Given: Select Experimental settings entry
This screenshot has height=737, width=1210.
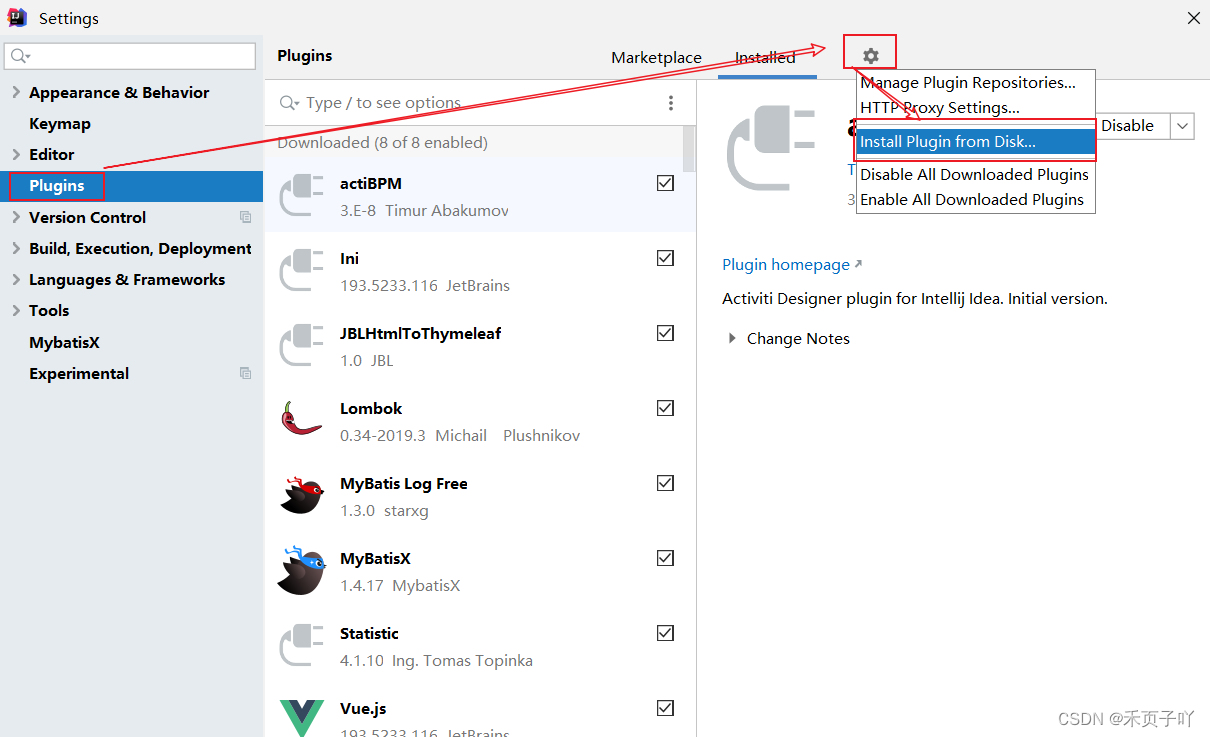Looking at the screenshot, I should 79,373.
